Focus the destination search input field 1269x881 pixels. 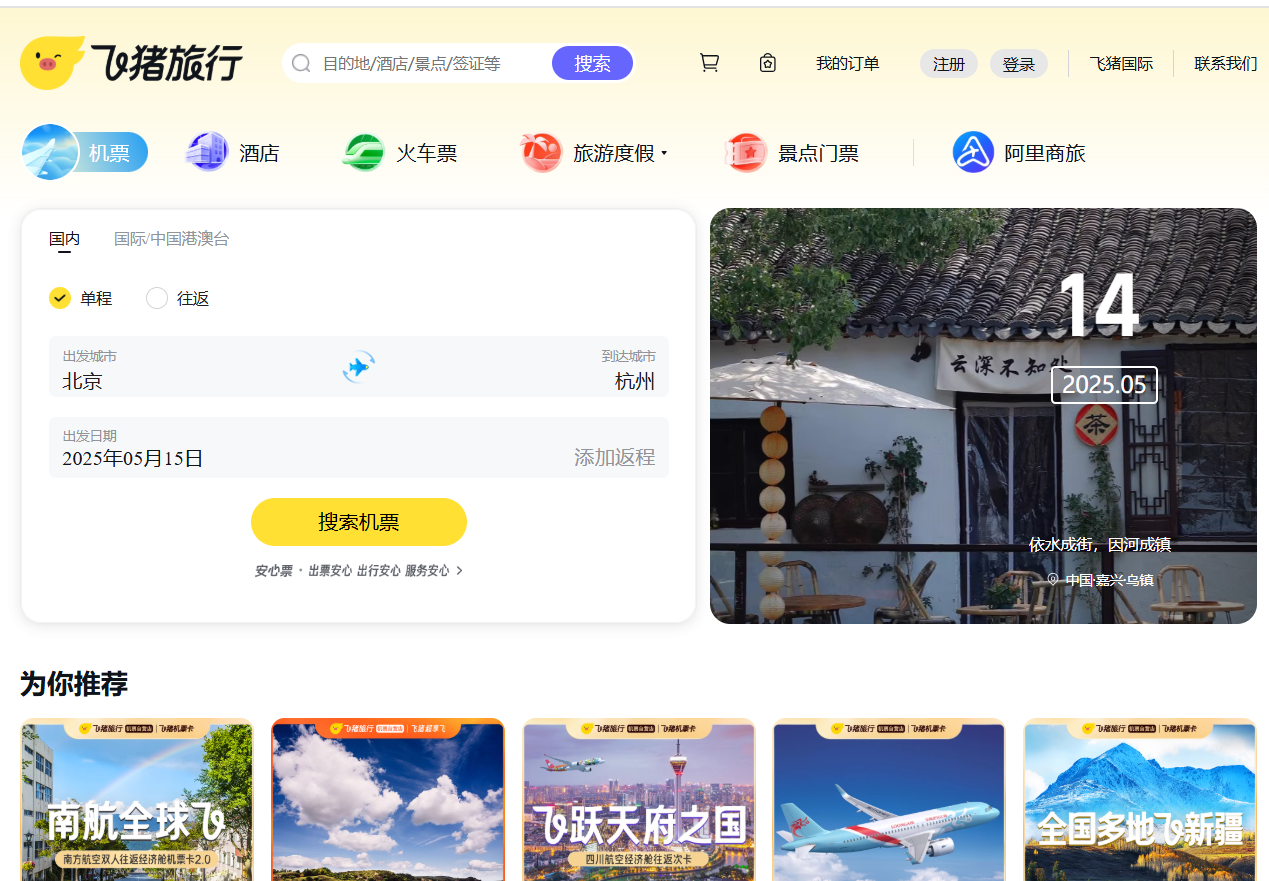434,64
